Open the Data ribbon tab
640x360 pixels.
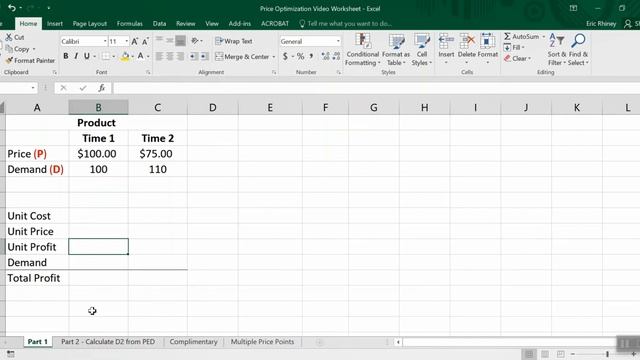tap(159, 24)
